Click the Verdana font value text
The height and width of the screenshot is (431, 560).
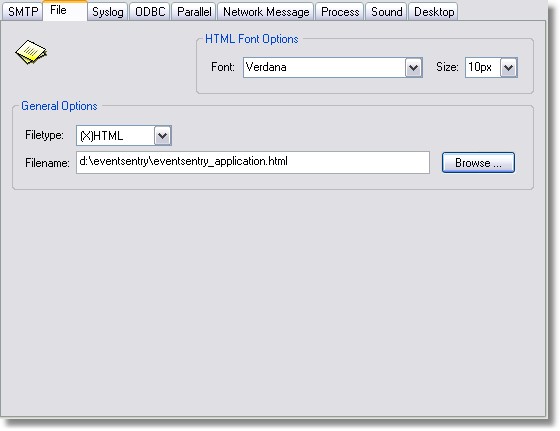266,67
